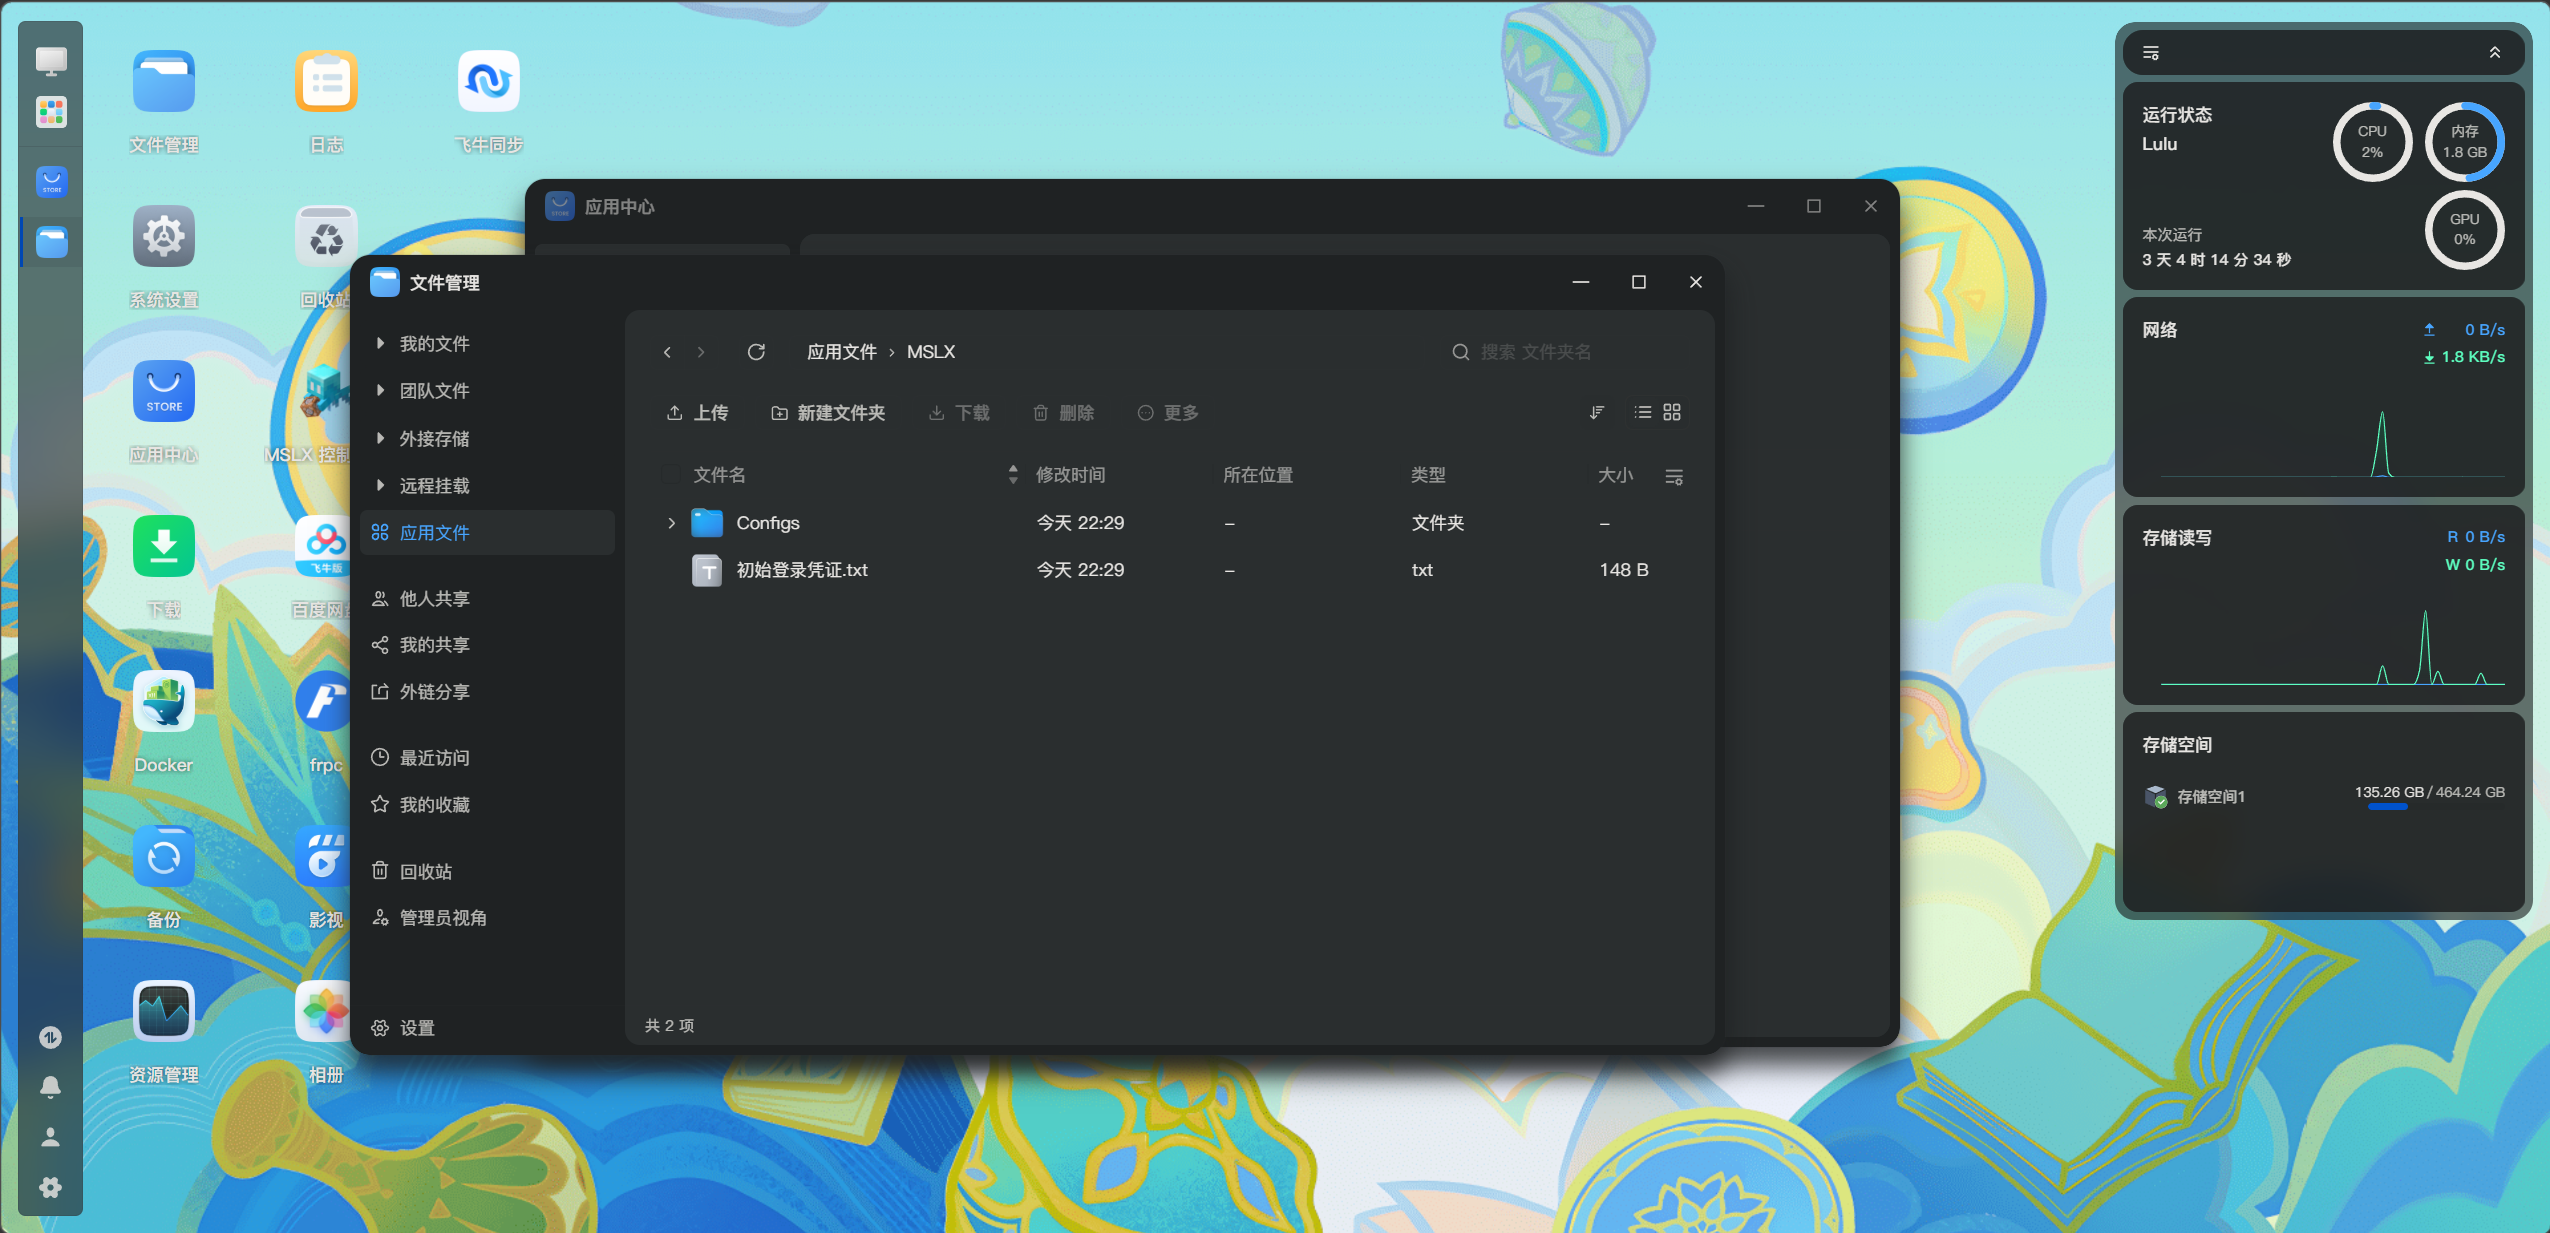This screenshot has height=1233, width=2550.
Task: Select 回收站 in sidebar
Action: (x=425, y=871)
